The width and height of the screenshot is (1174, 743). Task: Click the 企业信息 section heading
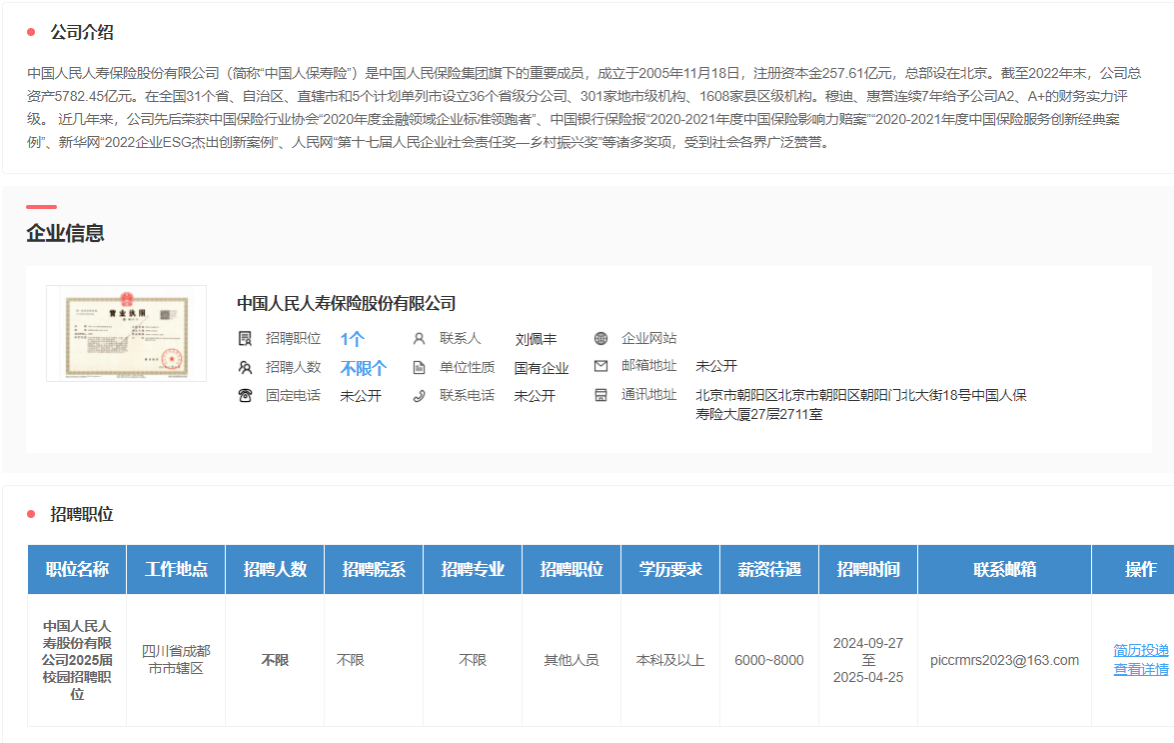65,233
